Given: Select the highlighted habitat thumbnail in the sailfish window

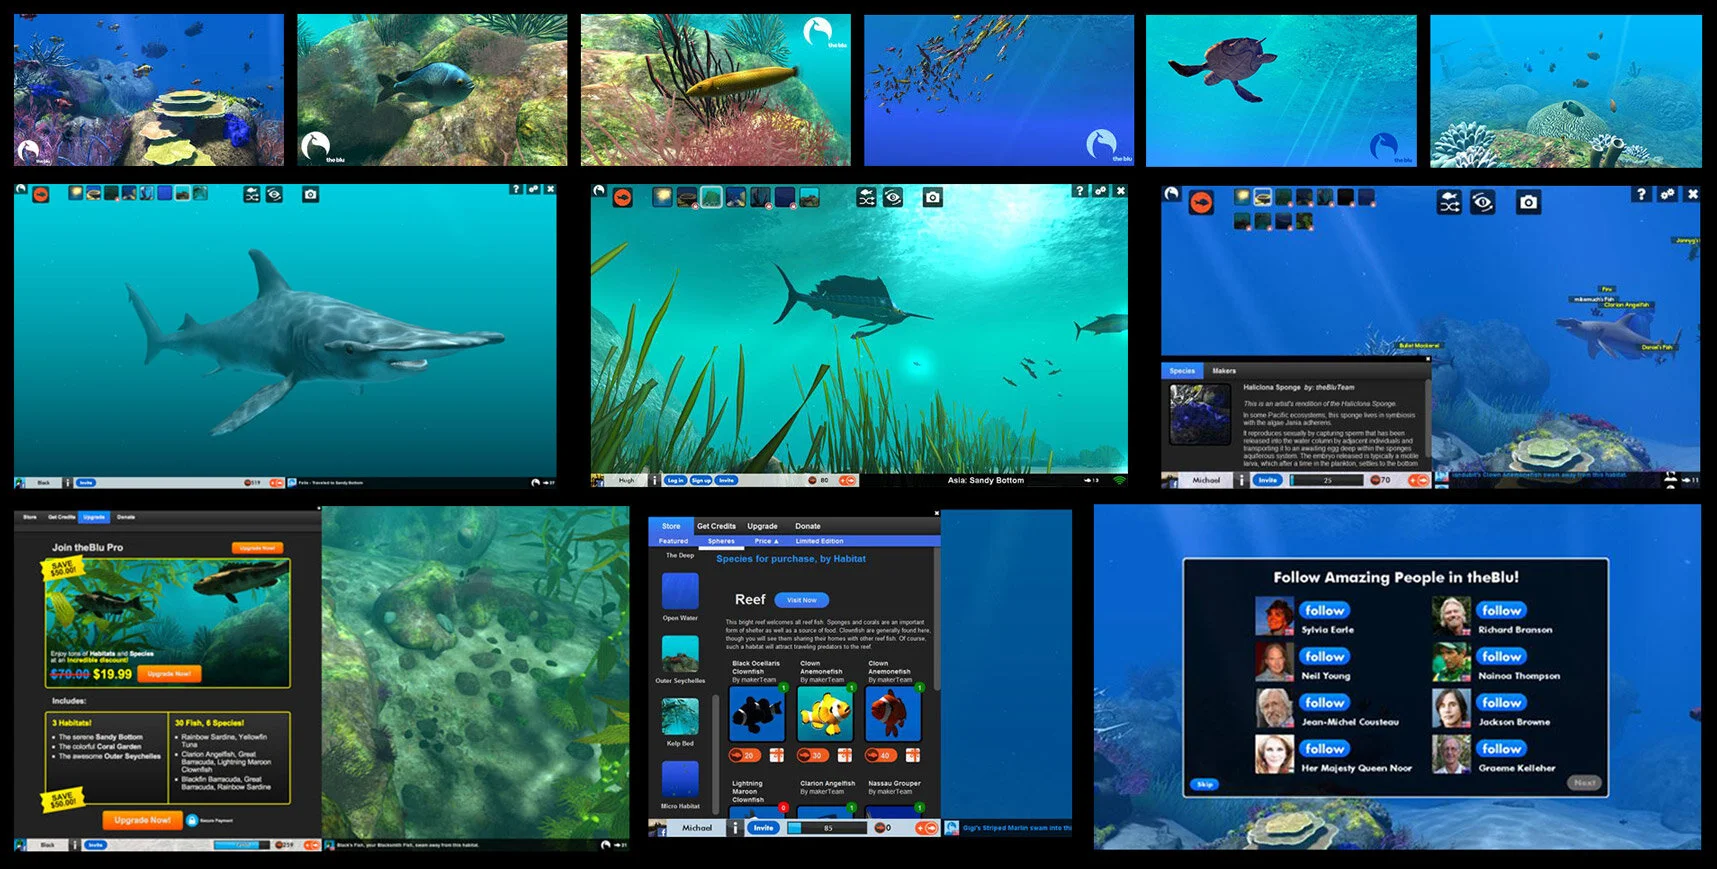Looking at the screenshot, I should [711, 197].
